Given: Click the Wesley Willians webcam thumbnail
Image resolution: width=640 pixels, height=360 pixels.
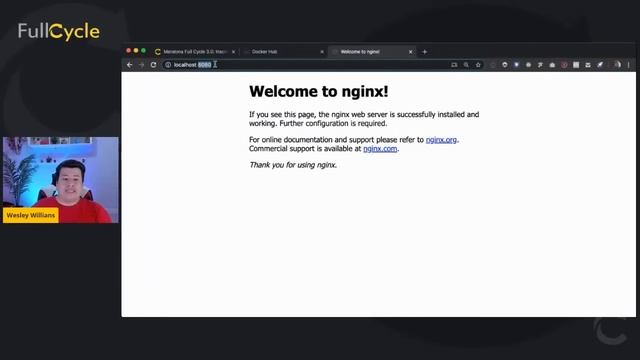Looking at the screenshot, I should pyautogui.click(x=60, y=180).
